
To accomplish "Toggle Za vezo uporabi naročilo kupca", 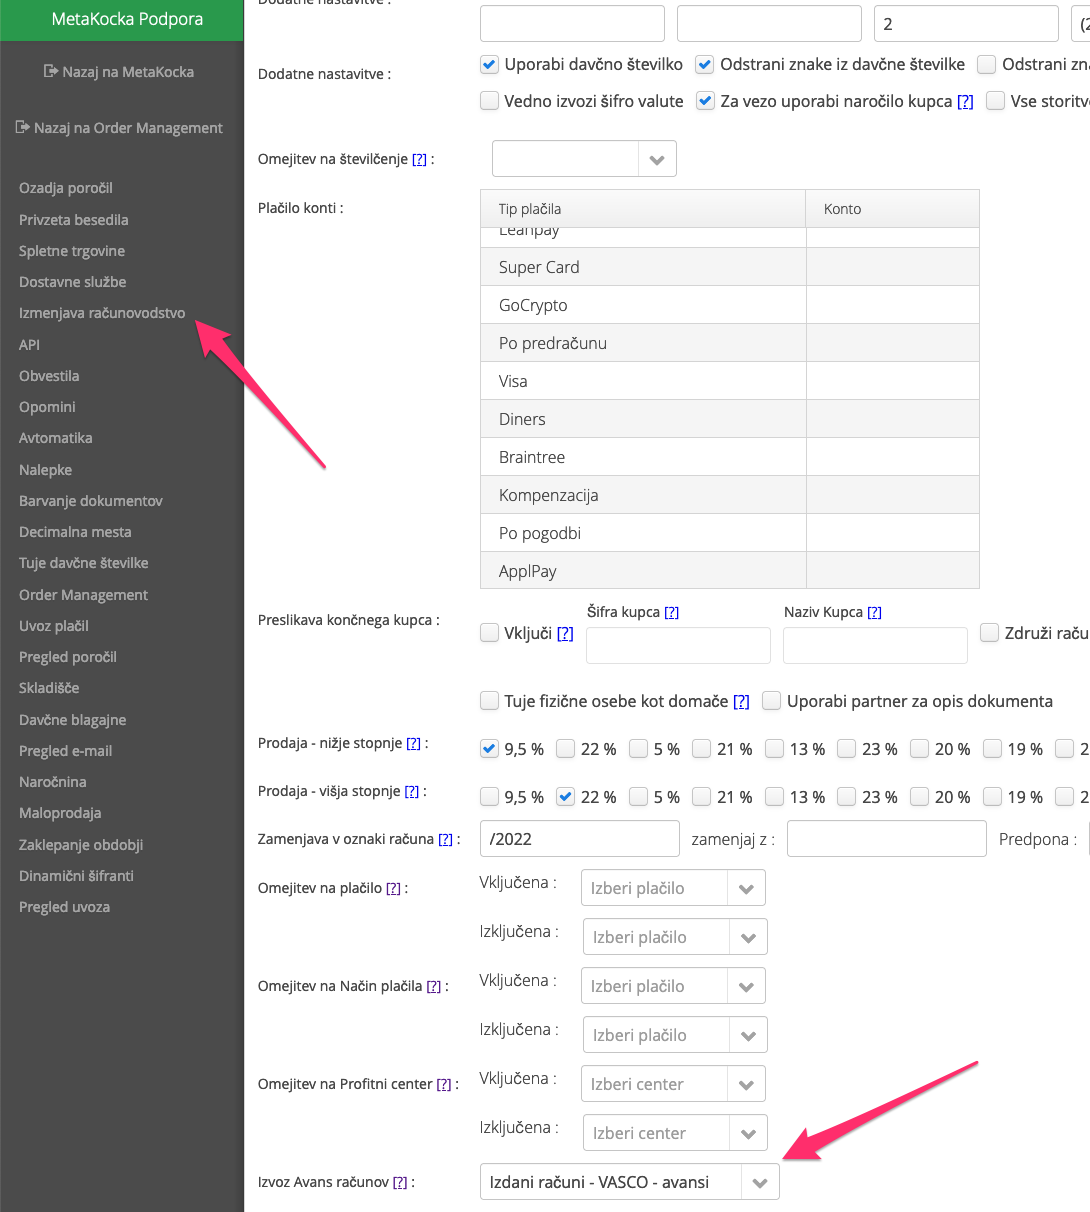I will pyautogui.click(x=705, y=101).
